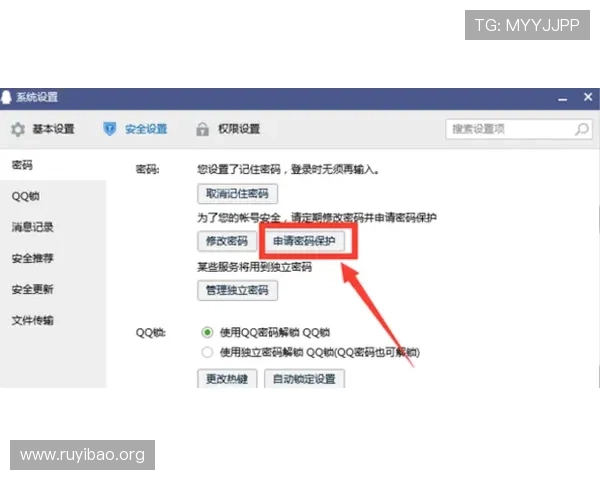Open 消息记录 in the sidebar

(x=53, y=227)
